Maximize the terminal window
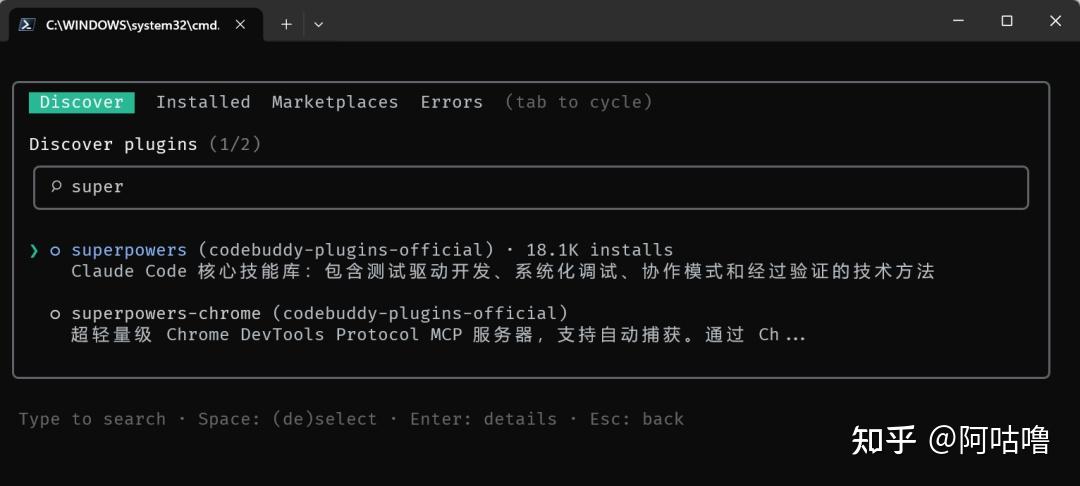Image resolution: width=1080 pixels, height=486 pixels. (1007, 21)
